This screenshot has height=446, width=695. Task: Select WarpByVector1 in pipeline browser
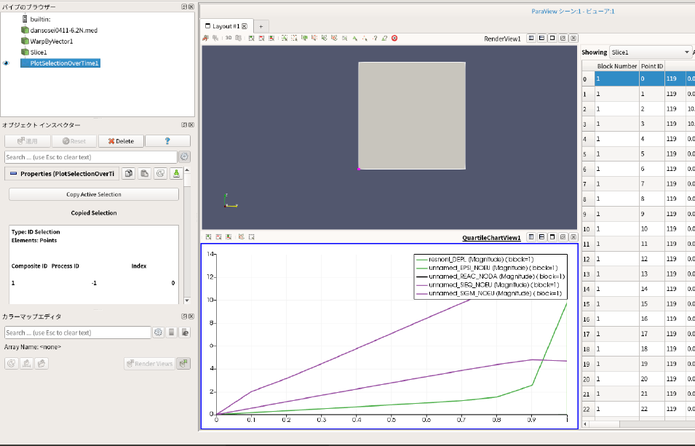pyautogui.click(x=51, y=41)
